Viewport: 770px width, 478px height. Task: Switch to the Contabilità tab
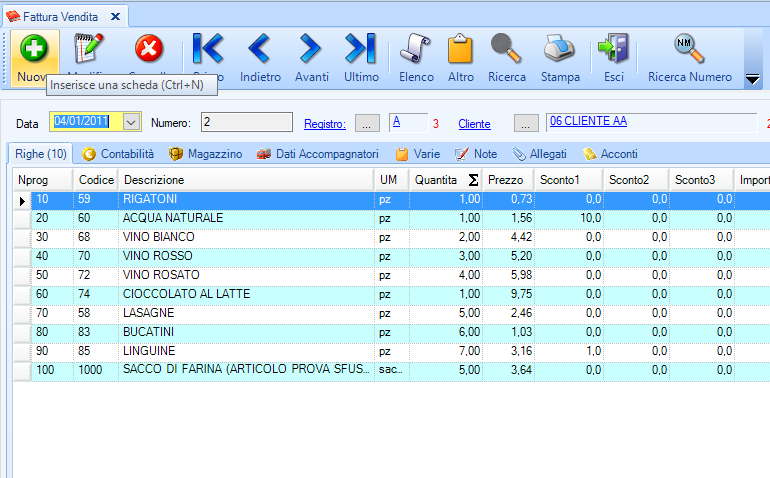click(118, 154)
